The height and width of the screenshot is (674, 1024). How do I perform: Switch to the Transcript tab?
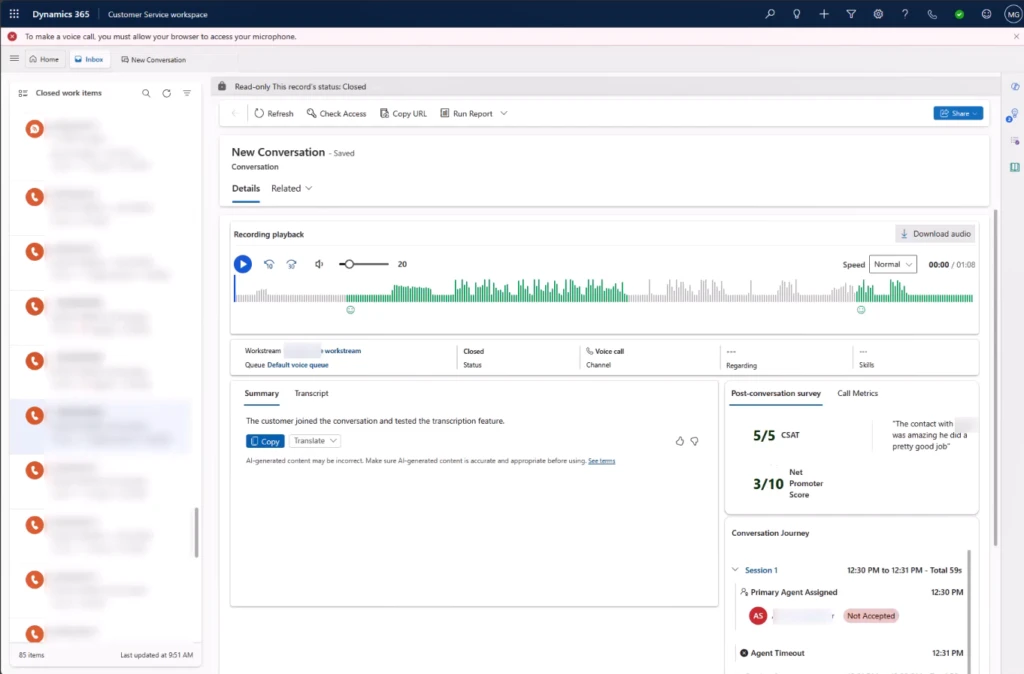(310, 394)
